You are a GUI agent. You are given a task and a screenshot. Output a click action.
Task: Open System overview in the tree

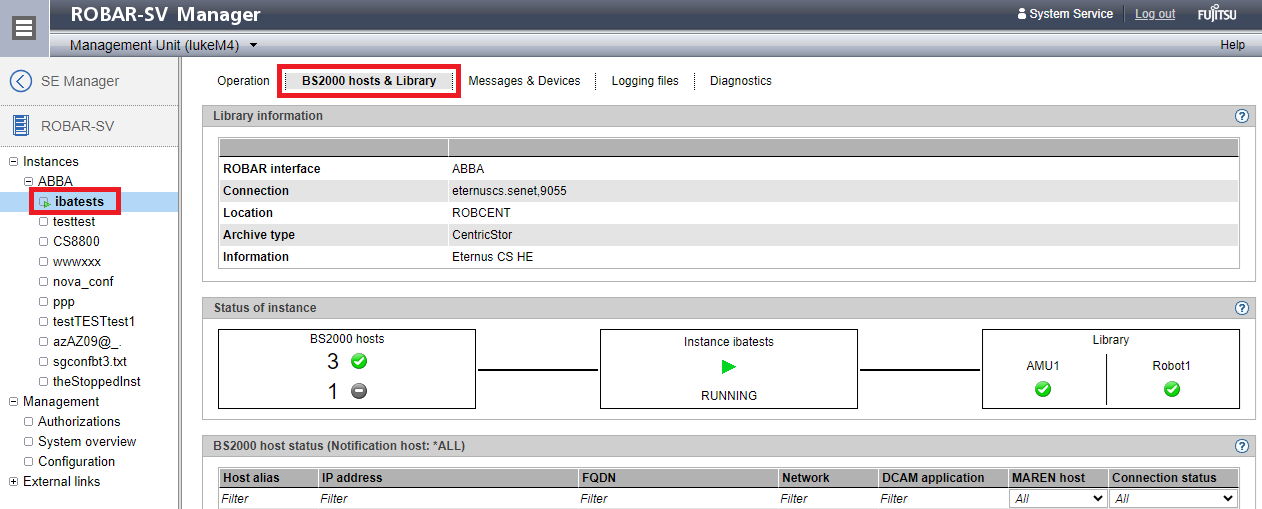(87, 442)
